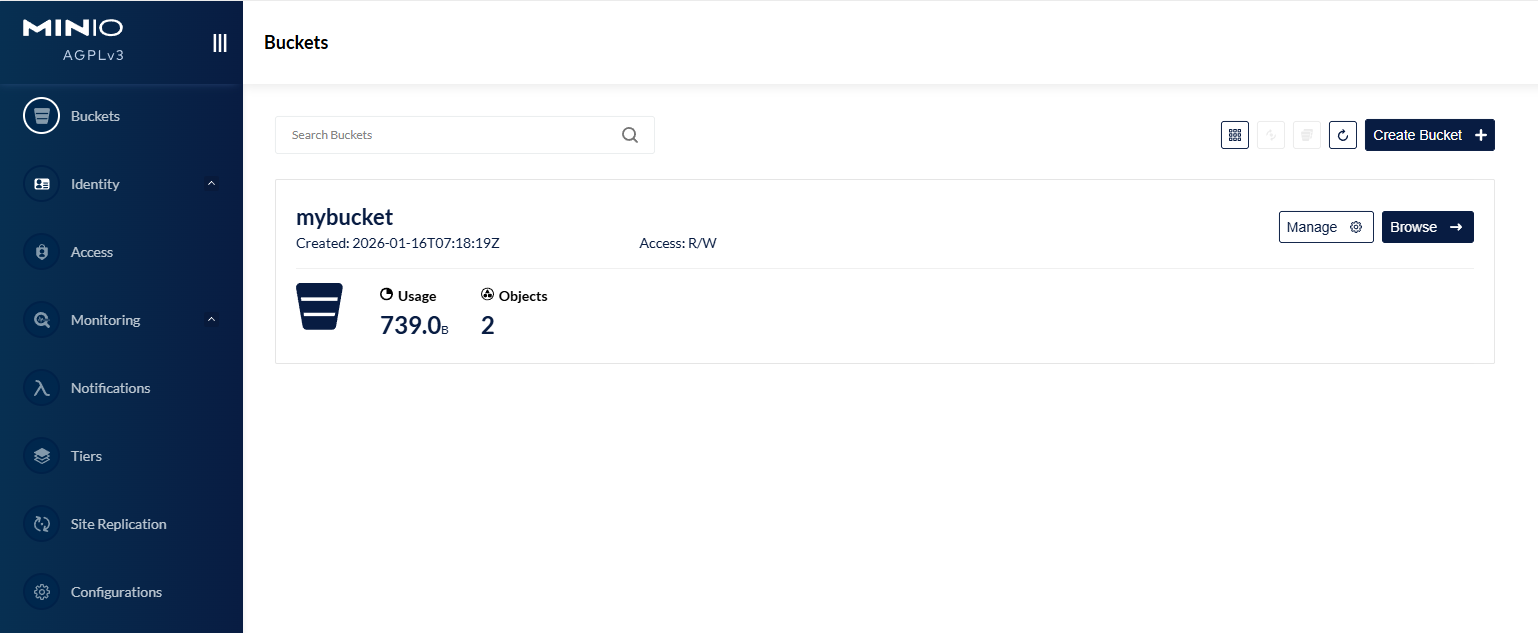1538x633 pixels.
Task: Open the Identity menu item
Action: pyautogui.click(x=121, y=184)
